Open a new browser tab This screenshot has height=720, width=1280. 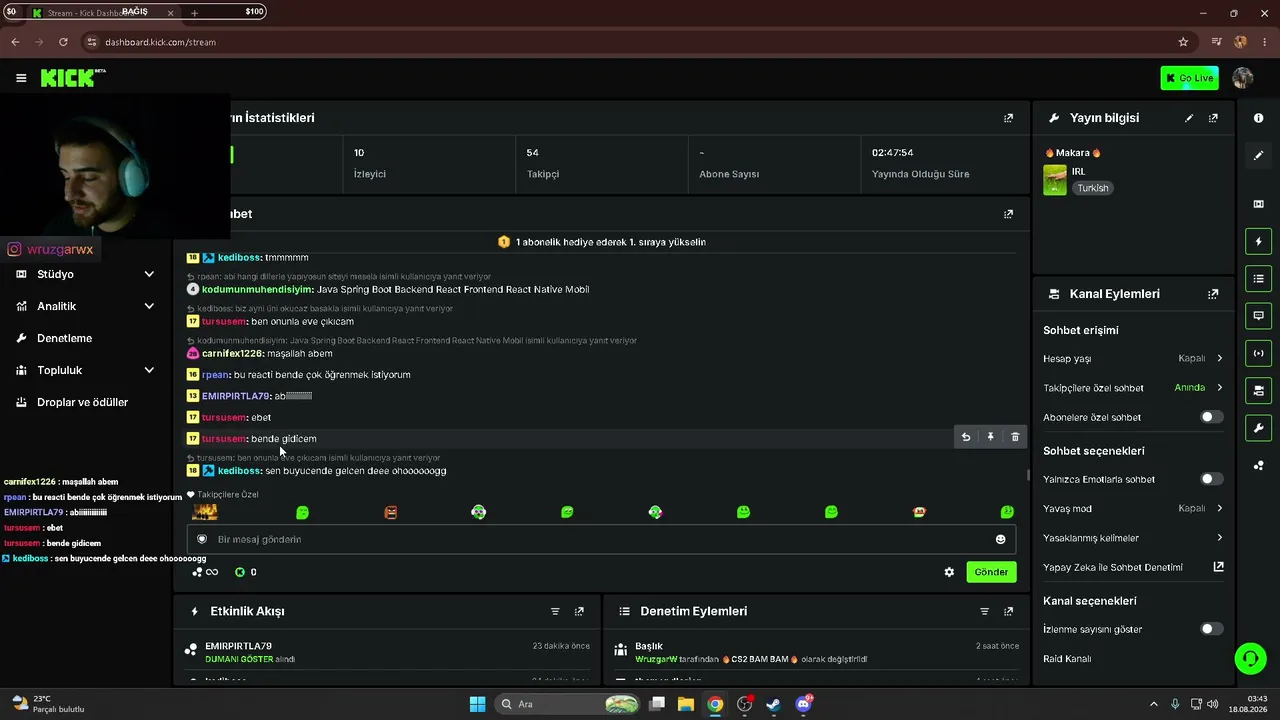point(194,13)
